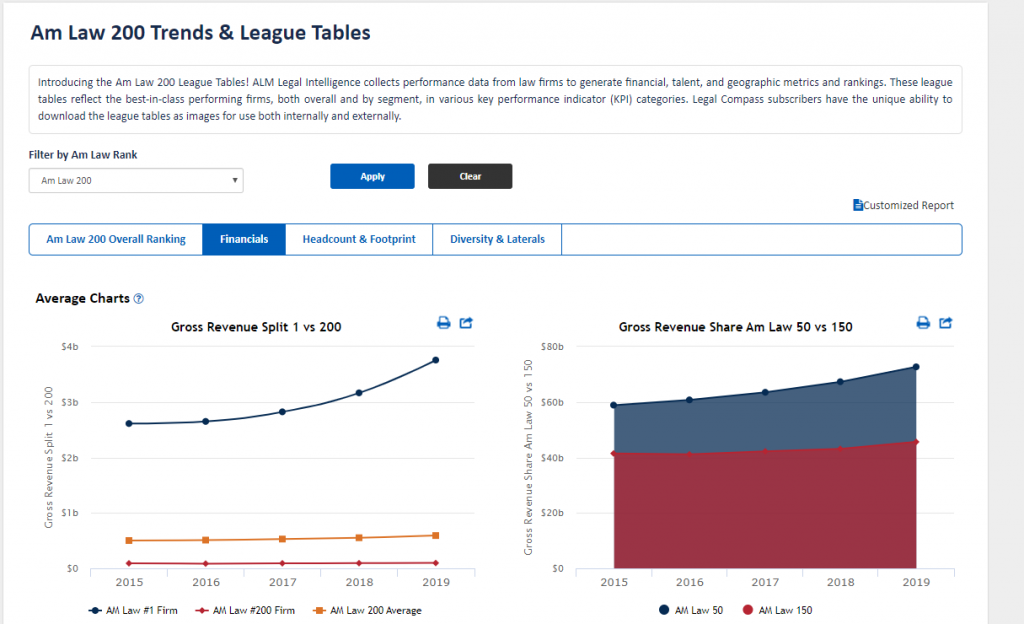
Task: Print the Gross Revenue Split chart
Action: pos(443,322)
